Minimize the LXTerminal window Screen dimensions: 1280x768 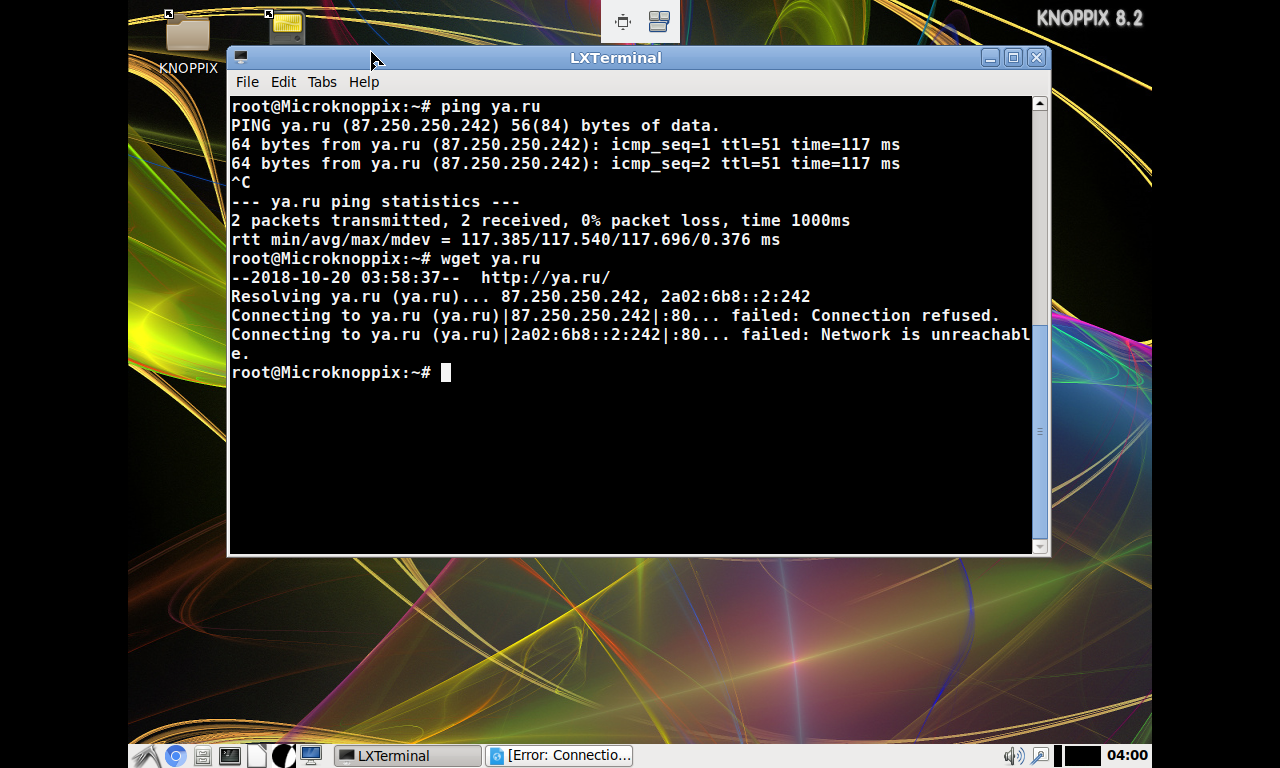click(990, 58)
